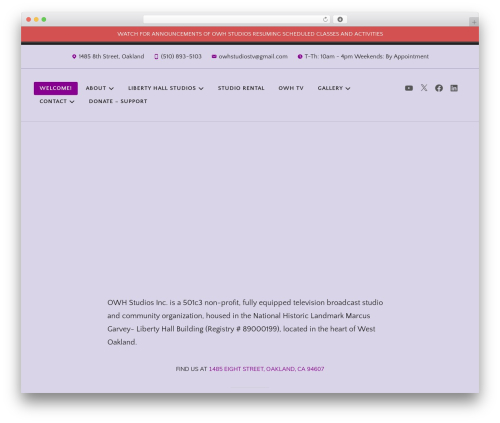Click the phone icon beside (510) 893-5103
Screen dimensions: 500x423
point(156,57)
